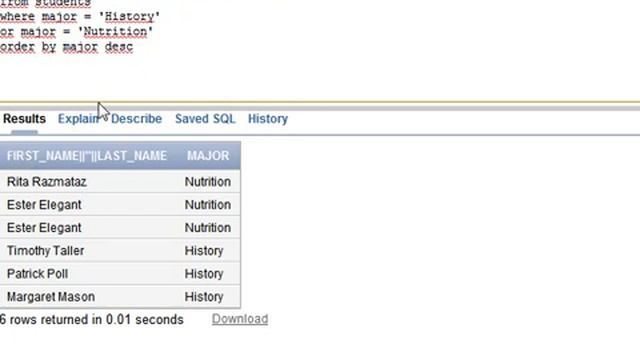The width and height of the screenshot is (640, 360).
Task: Select the Rita Razmataz cell
Action: click(x=47, y=182)
